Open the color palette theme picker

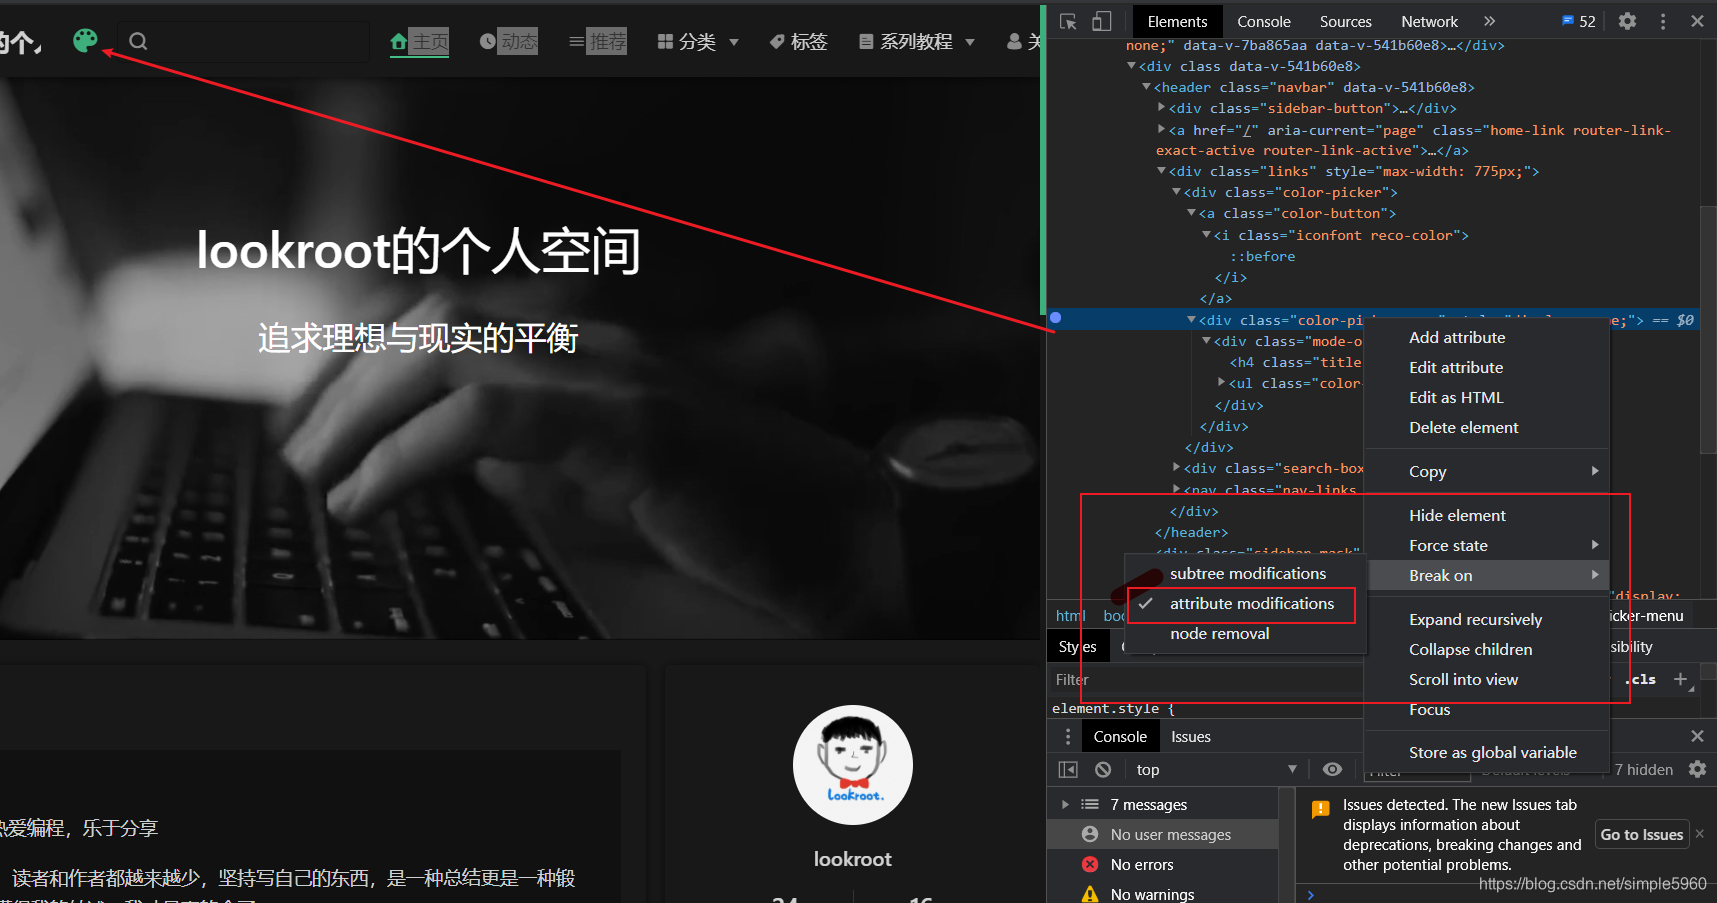tap(86, 40)
